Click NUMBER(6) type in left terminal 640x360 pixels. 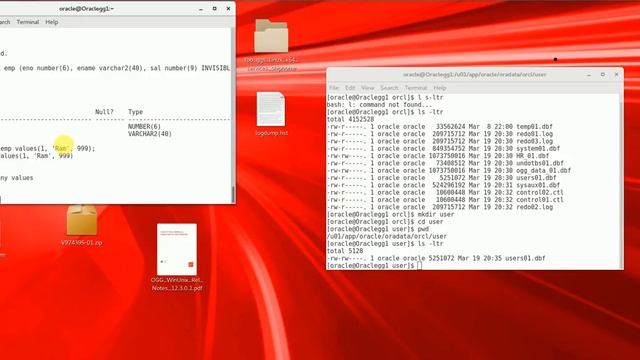(x=144, y=127)
